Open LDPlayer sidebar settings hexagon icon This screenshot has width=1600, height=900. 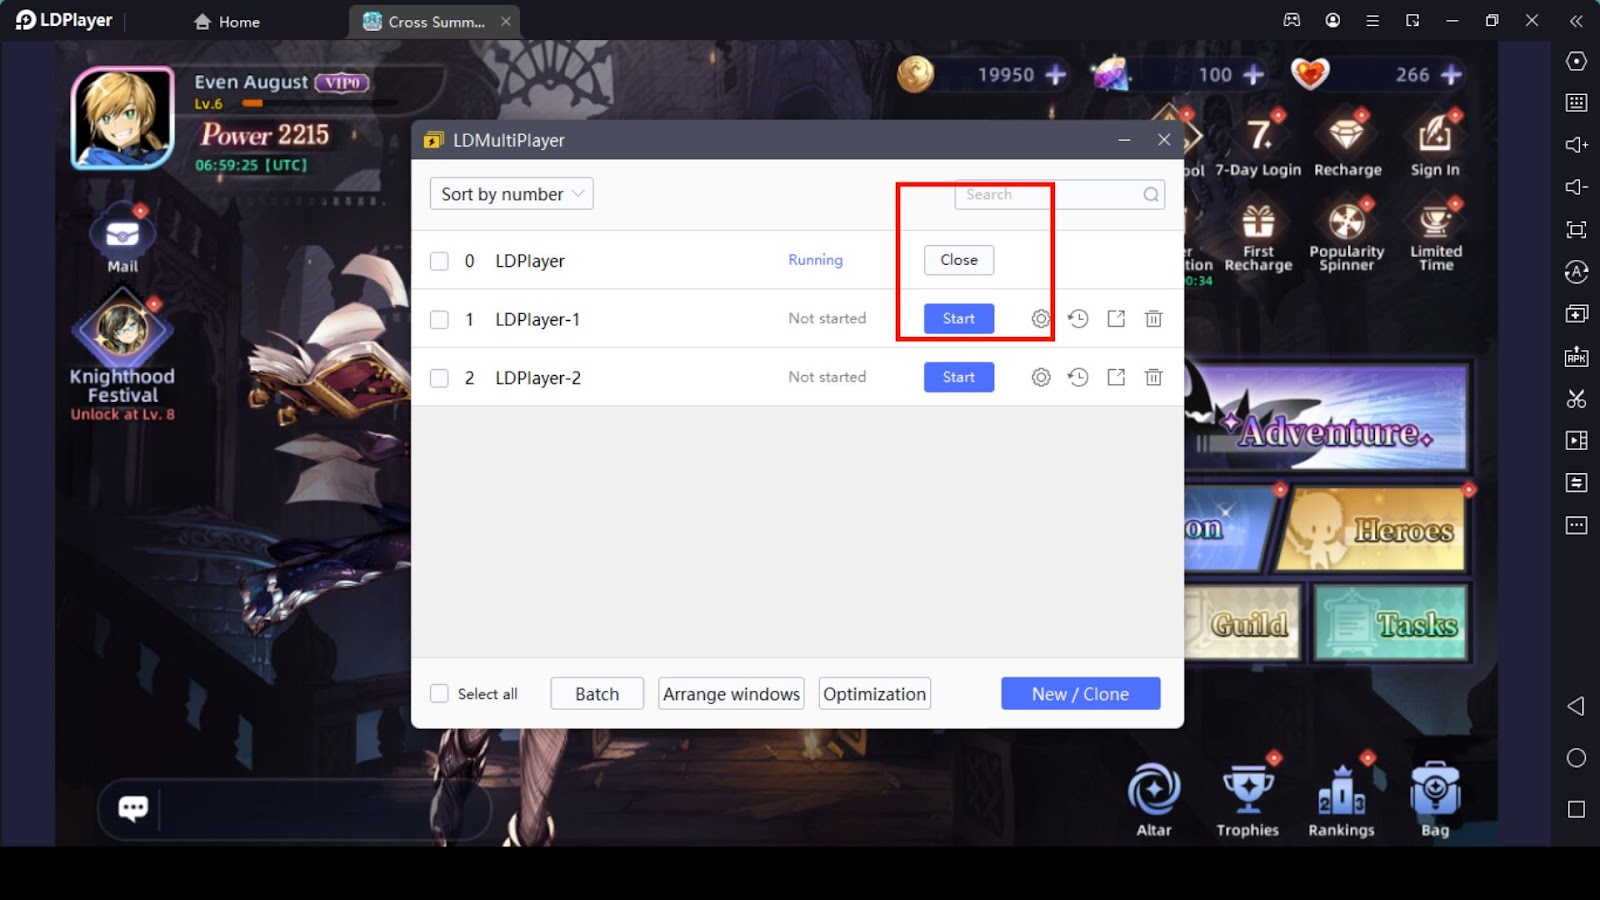coord(1576,61)
